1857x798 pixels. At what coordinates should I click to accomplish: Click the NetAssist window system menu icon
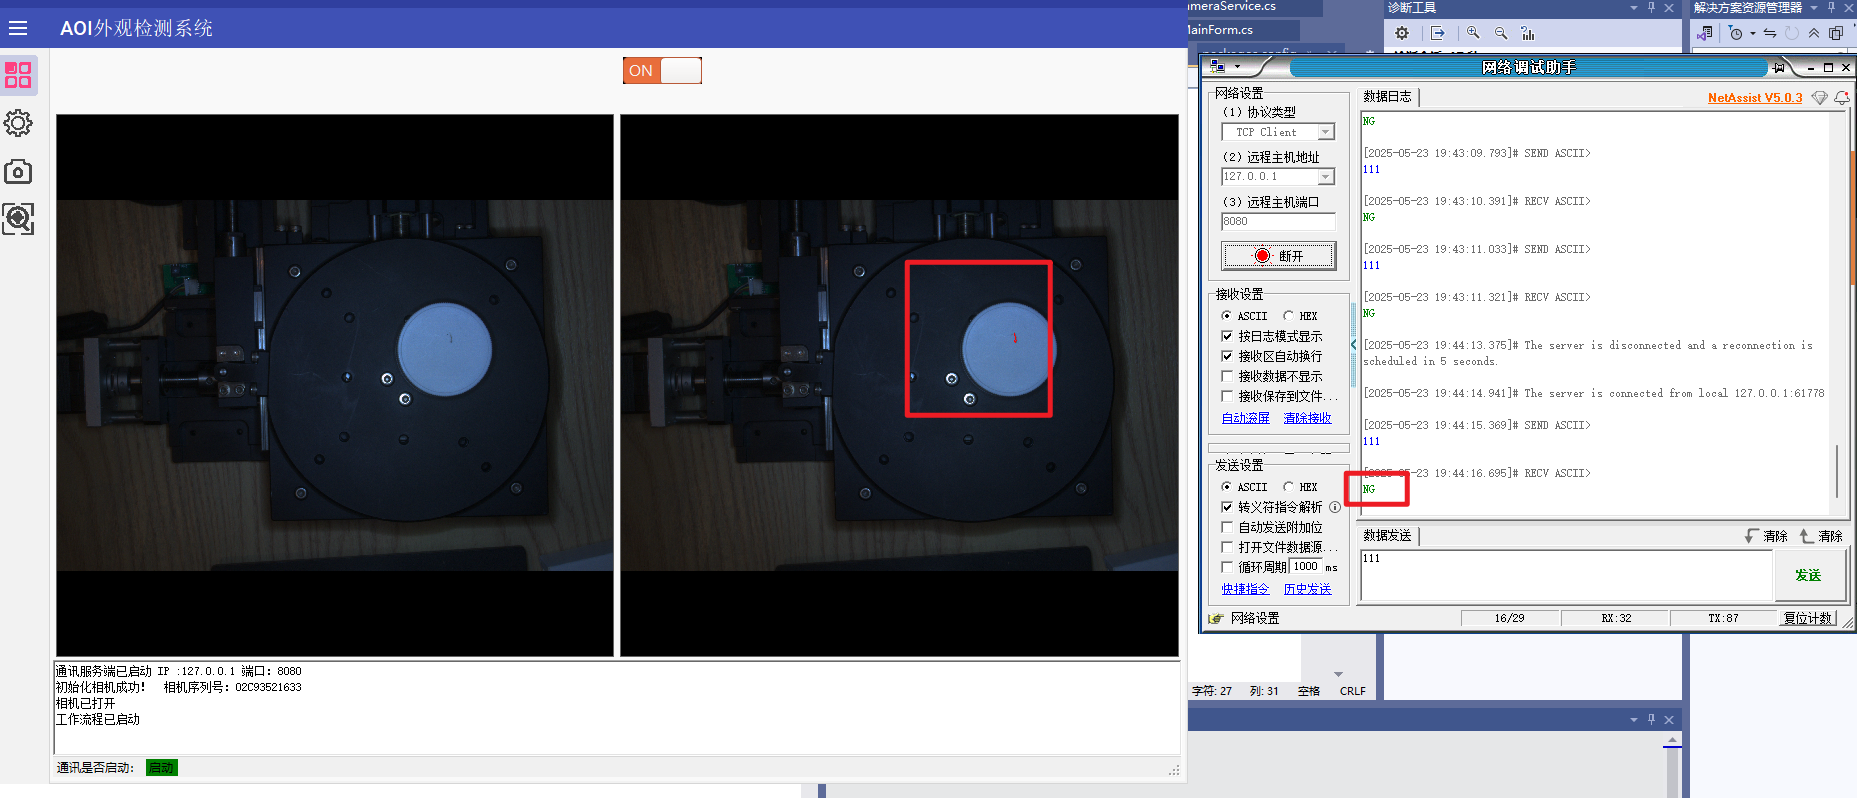(x=1217, y=67)
